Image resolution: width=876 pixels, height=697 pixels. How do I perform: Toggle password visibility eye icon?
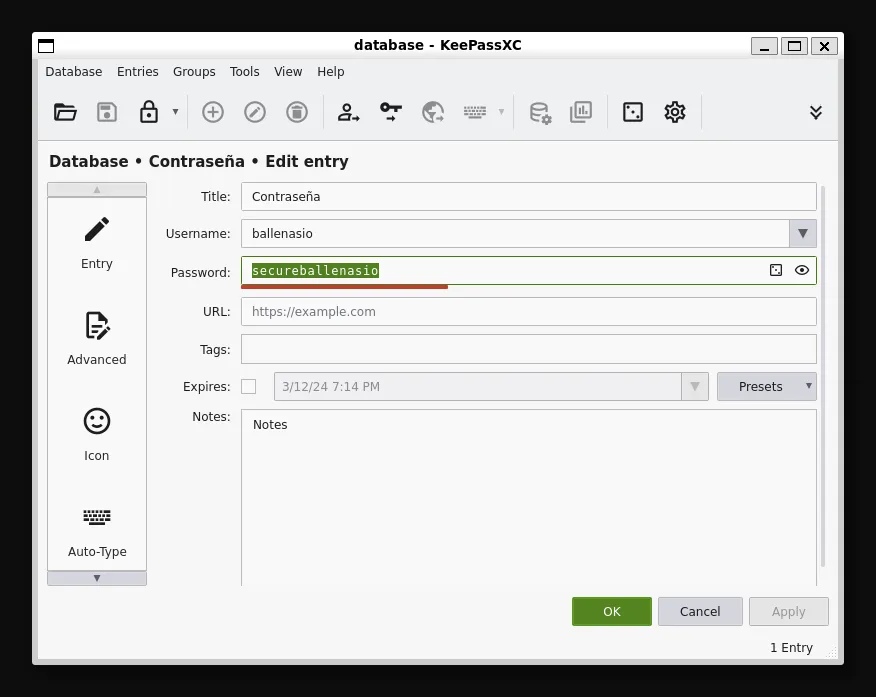(x=802, y=270)
